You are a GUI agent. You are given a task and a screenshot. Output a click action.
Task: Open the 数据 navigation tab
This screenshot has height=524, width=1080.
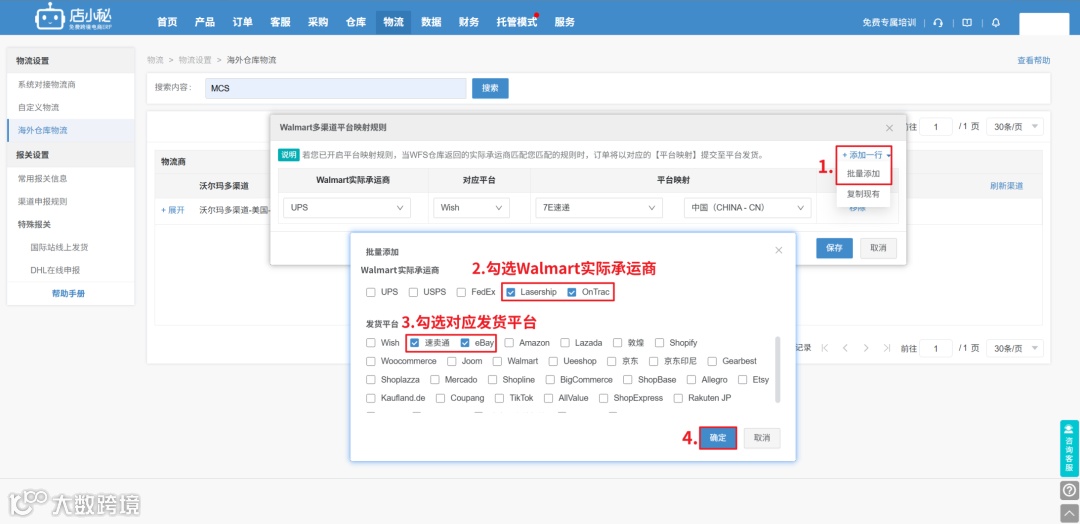[431, 22]
